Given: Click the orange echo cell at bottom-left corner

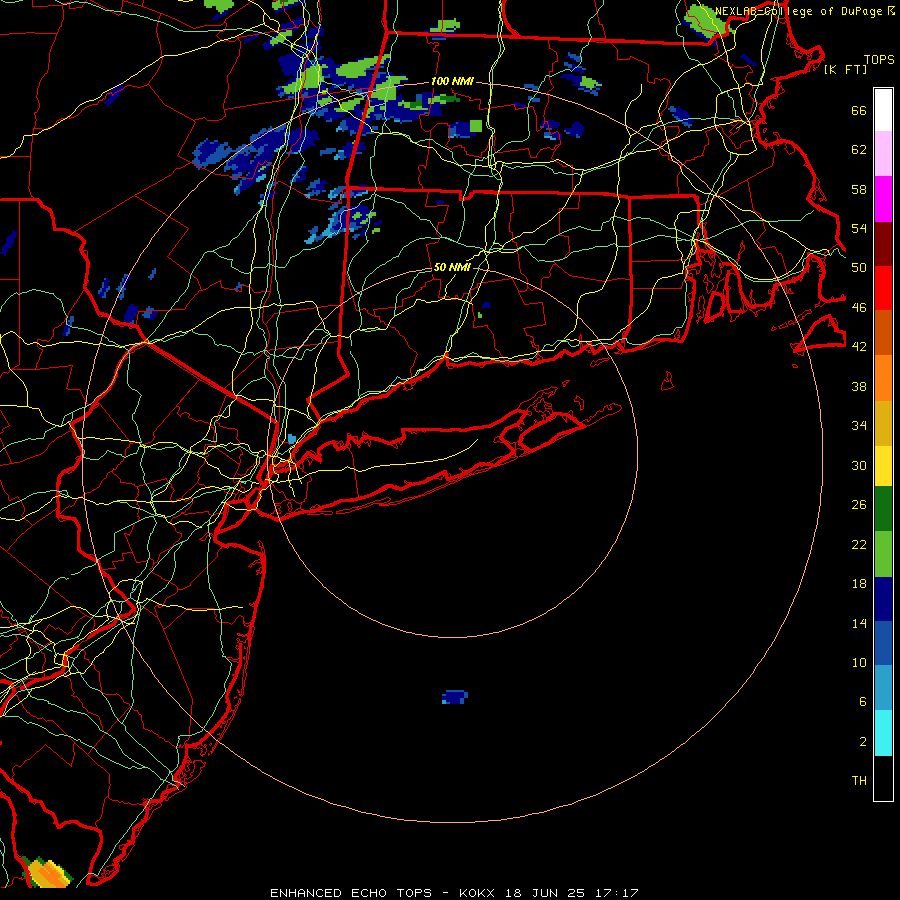Looking at the screenshot, I should tap(47, 872).
